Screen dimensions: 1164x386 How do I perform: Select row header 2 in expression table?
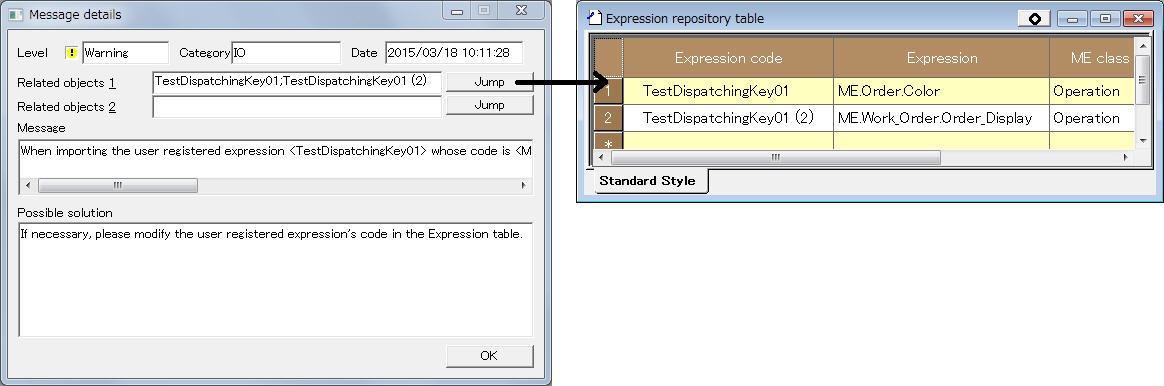[x=608, y=118]
